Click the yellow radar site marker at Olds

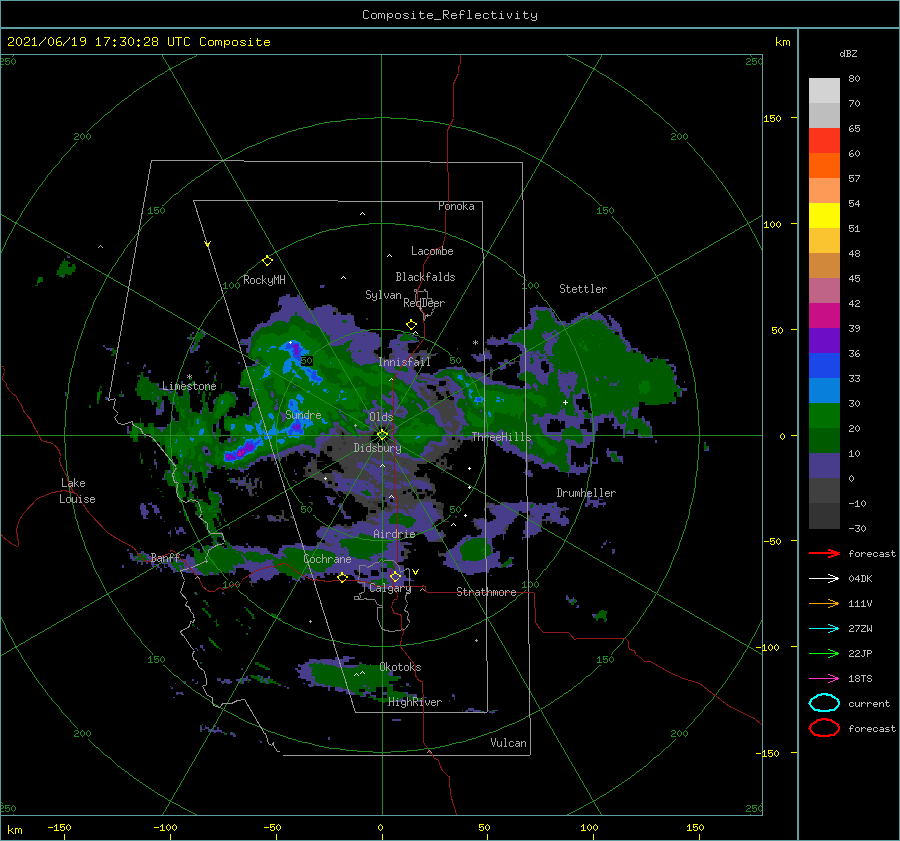tap(382, 435)
